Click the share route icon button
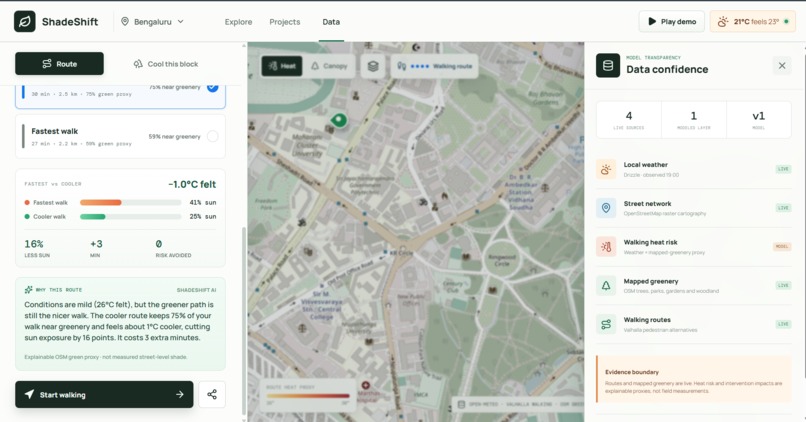Screen dimensions: 806x422 coord(212,394)
